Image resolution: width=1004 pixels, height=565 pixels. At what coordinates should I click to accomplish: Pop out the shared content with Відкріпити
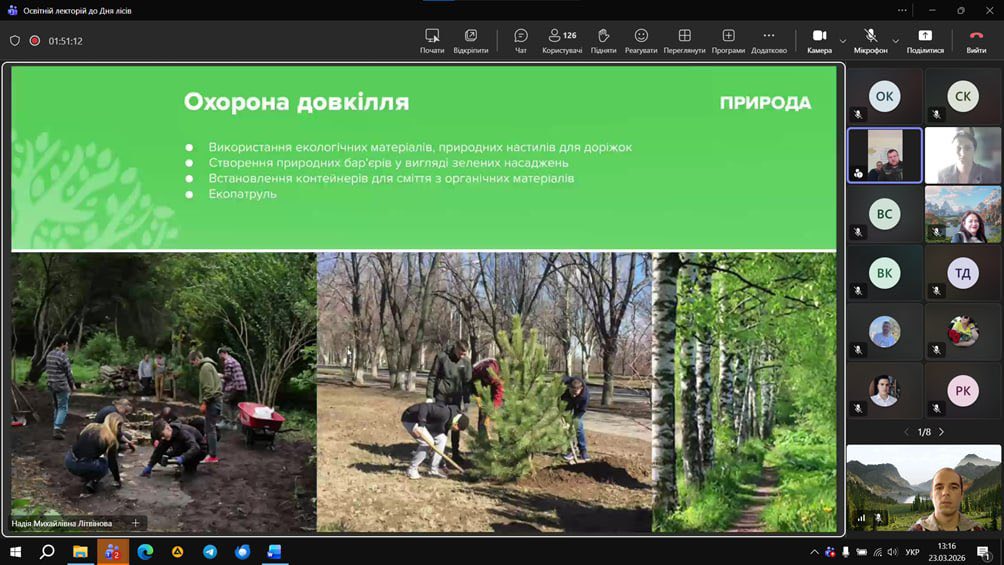click(470, 40)
